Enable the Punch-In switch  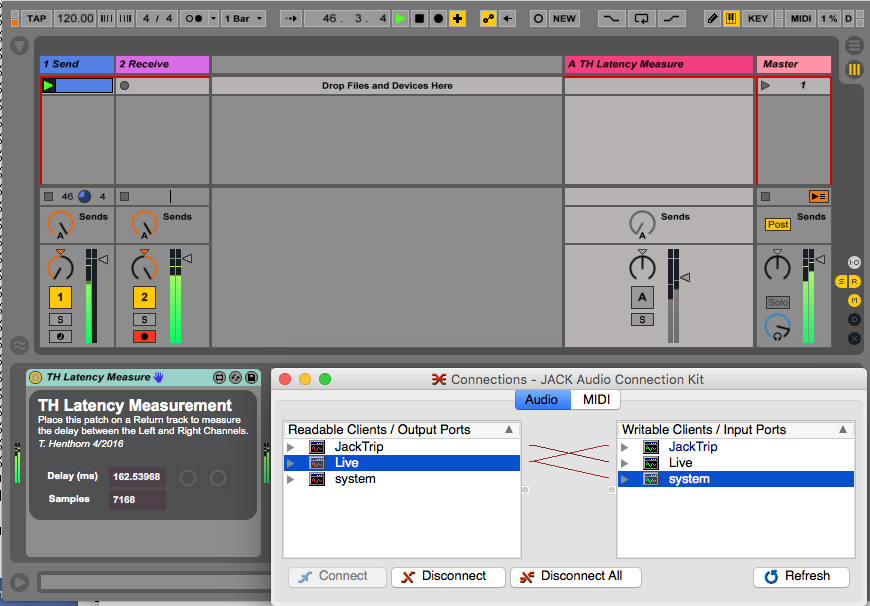coord(611,19)
